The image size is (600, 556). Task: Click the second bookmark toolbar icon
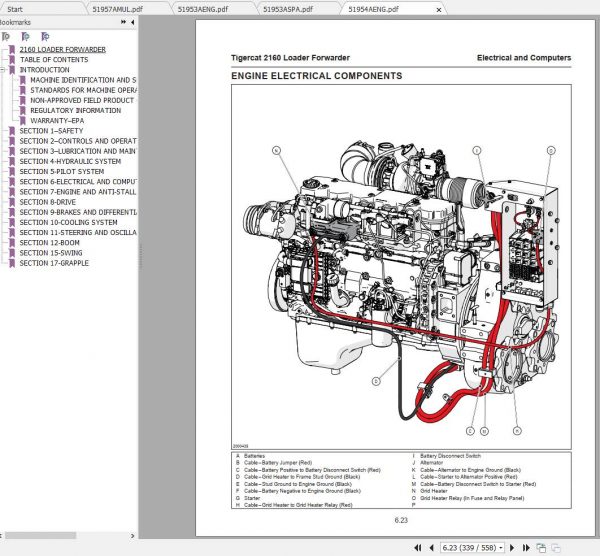tap(25, 37)
